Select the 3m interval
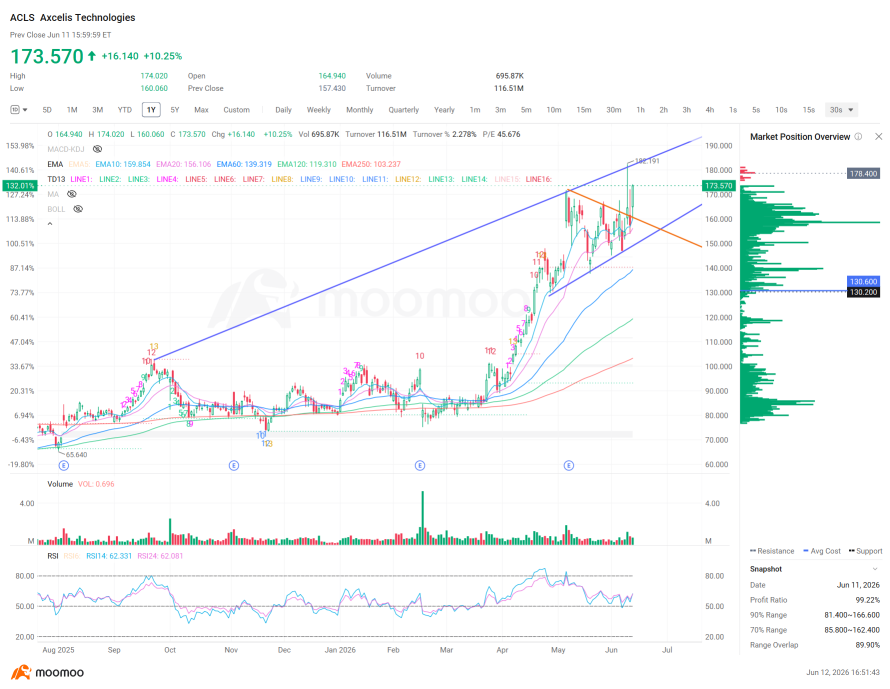Image resolution: width=890 pixels, height=689 pixels. pos(500,110)
